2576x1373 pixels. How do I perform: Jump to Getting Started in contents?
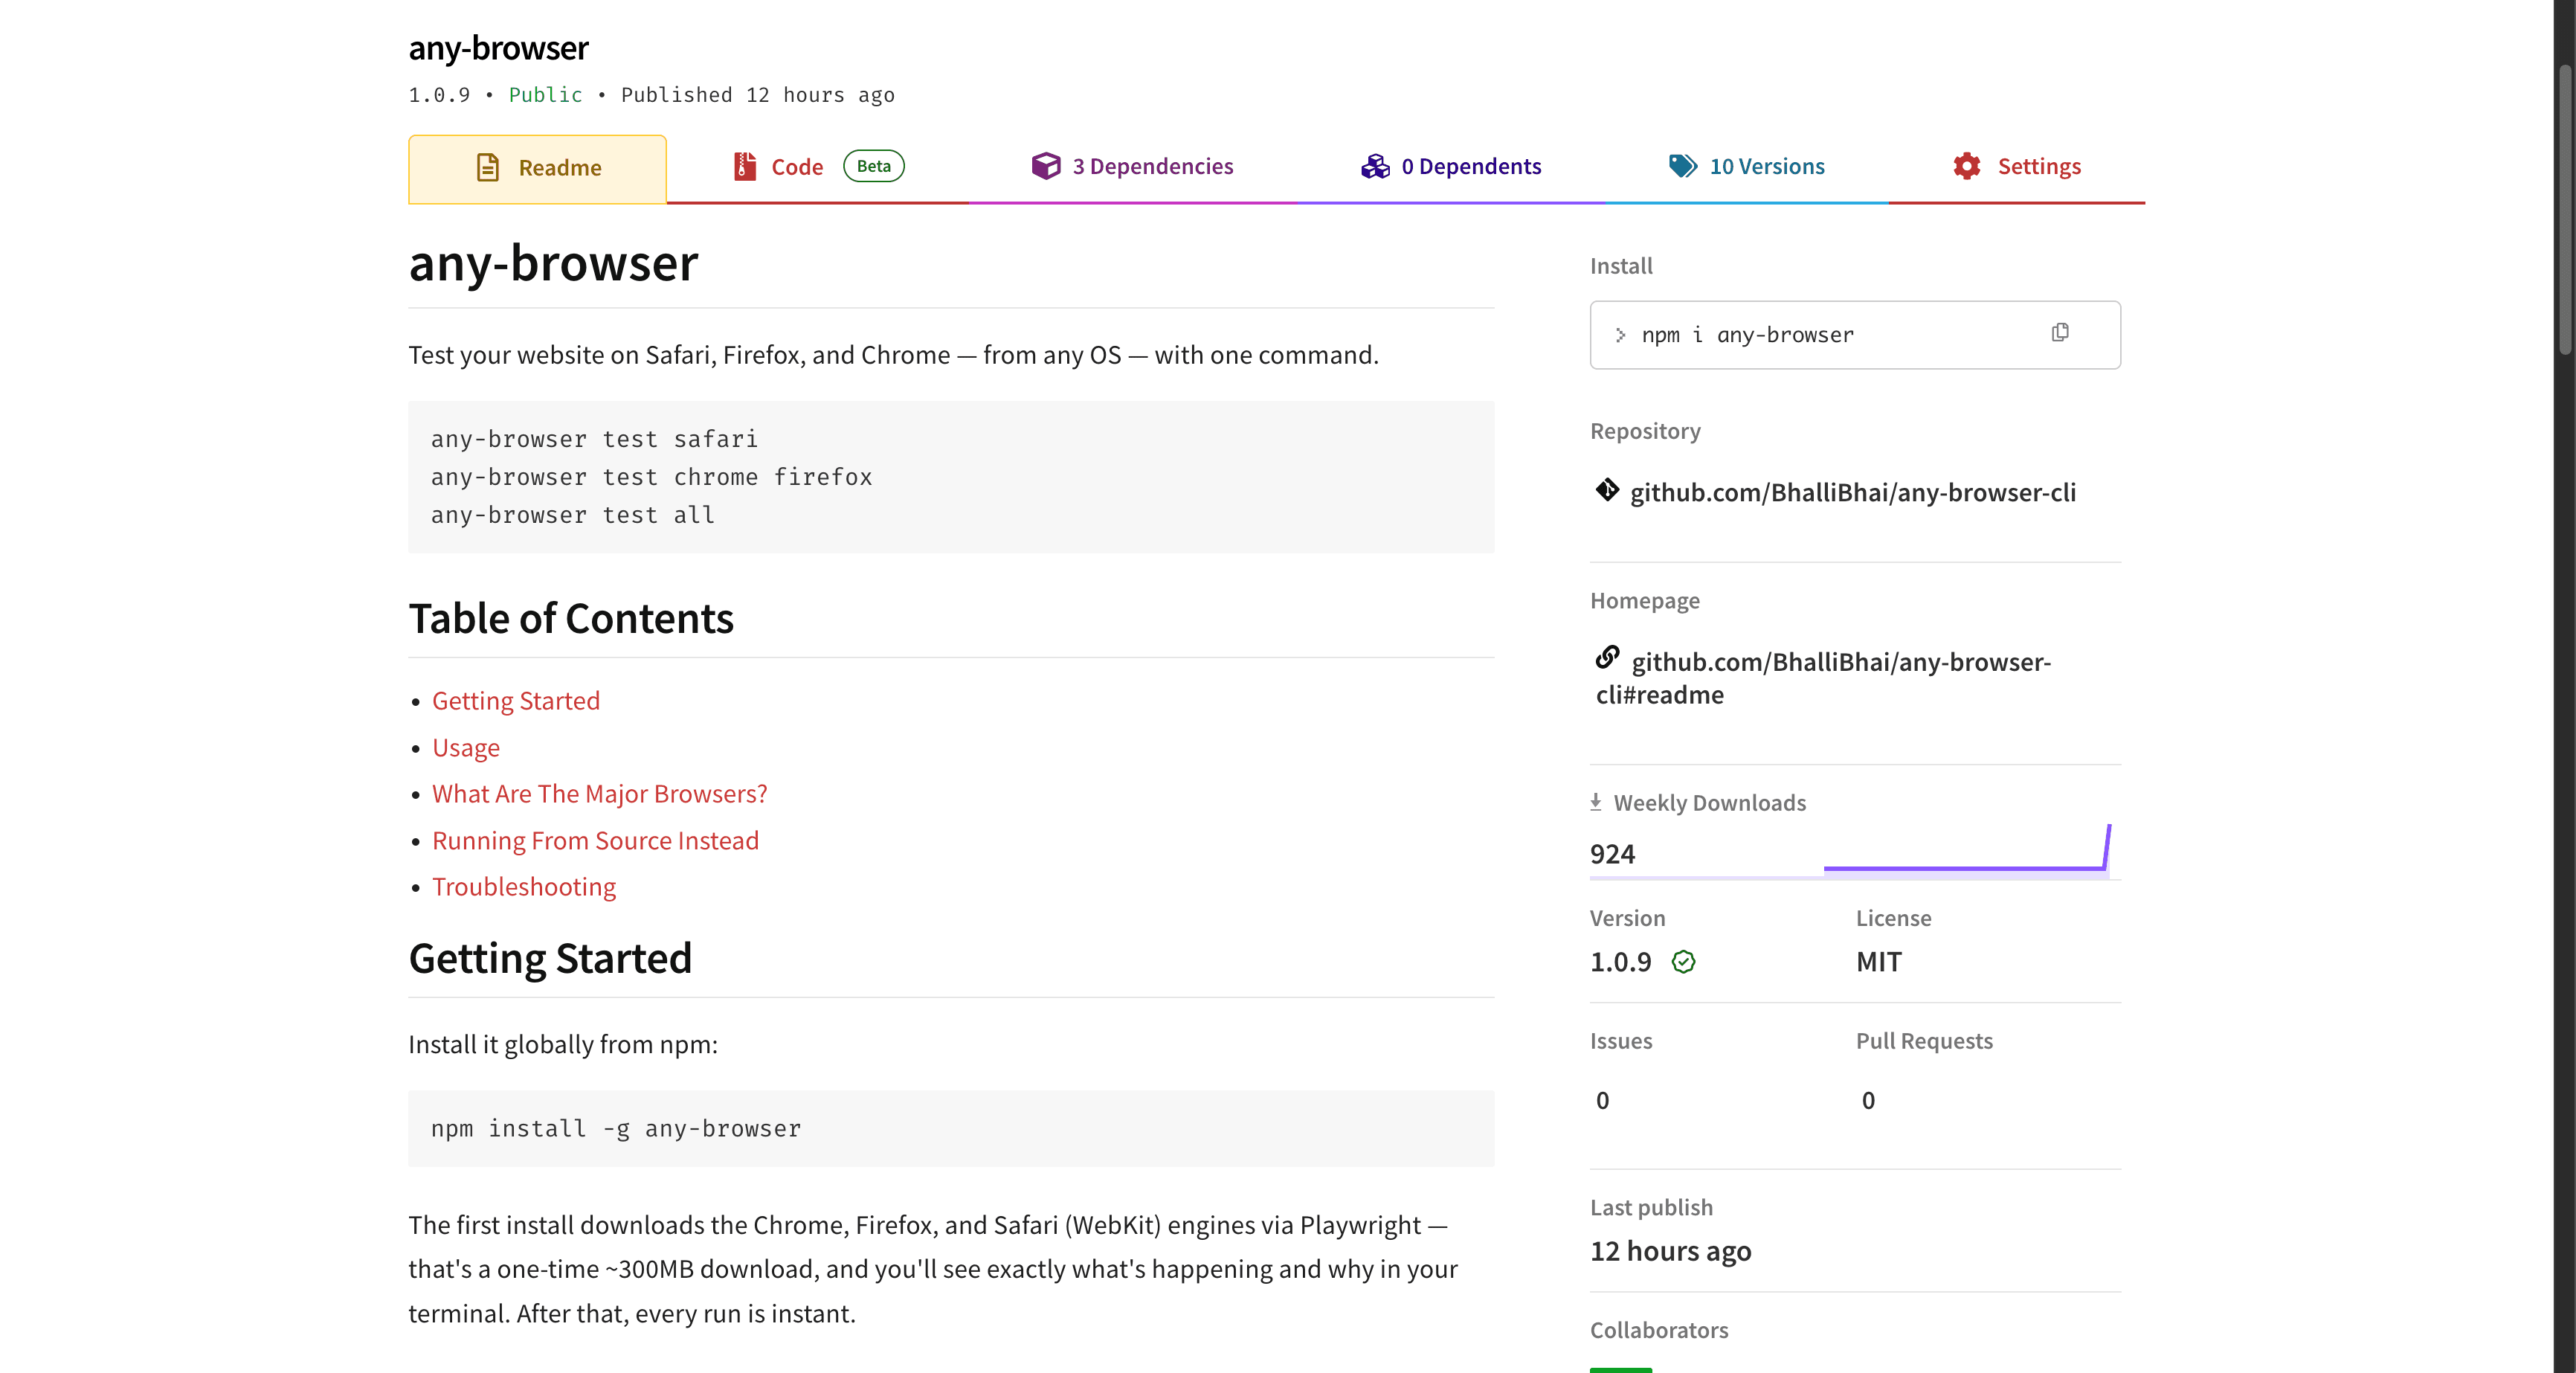tap(515, 701)
